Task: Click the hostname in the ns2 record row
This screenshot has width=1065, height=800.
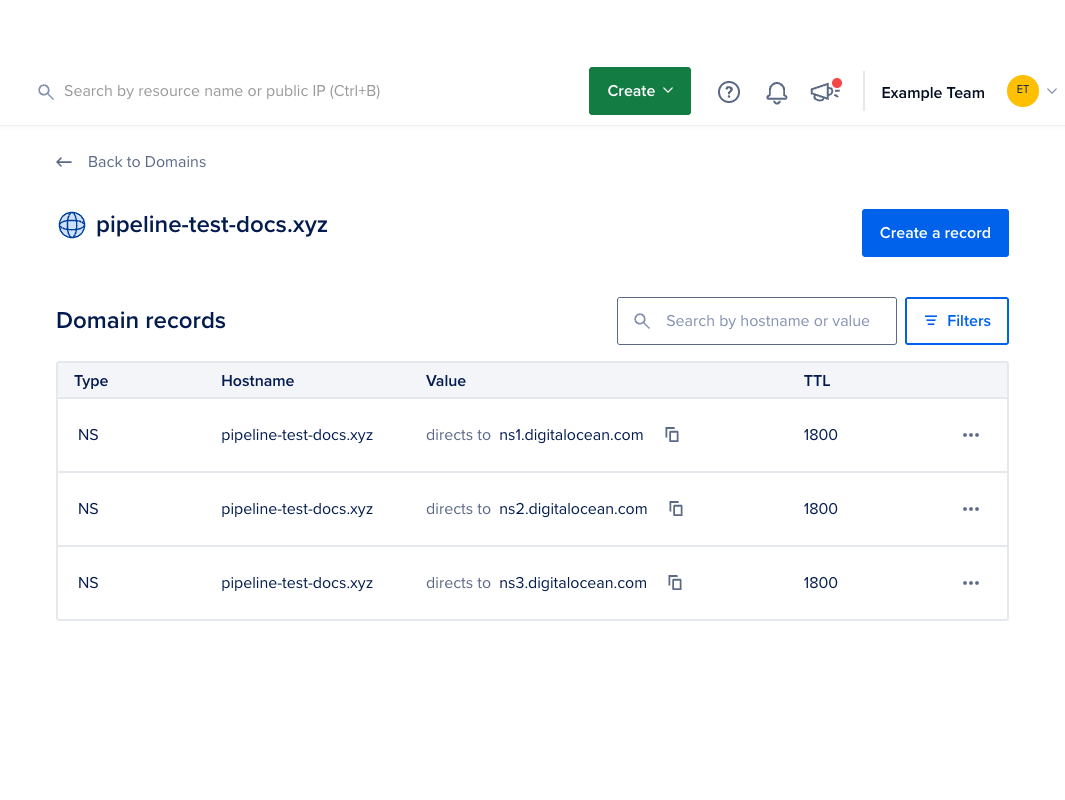Action: 297,509
